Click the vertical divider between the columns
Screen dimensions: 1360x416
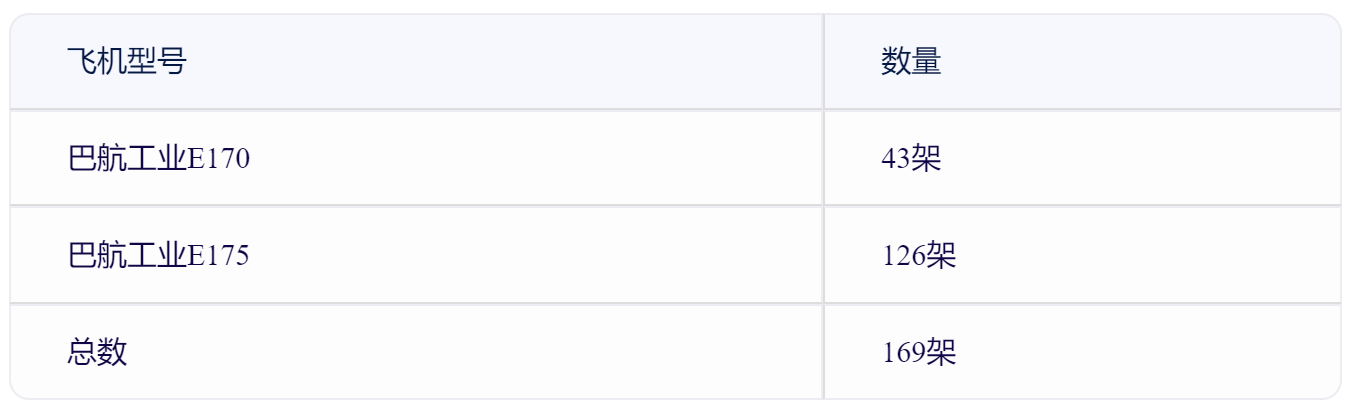click(824, 206)
